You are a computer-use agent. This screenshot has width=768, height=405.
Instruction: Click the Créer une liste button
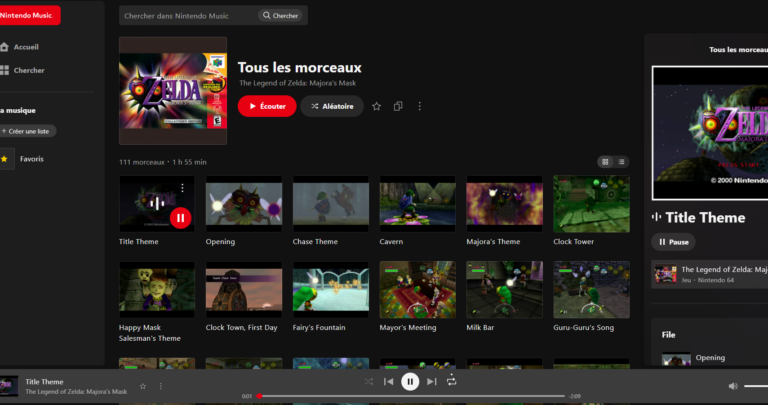pyautogui.click(x=28, y=131)
